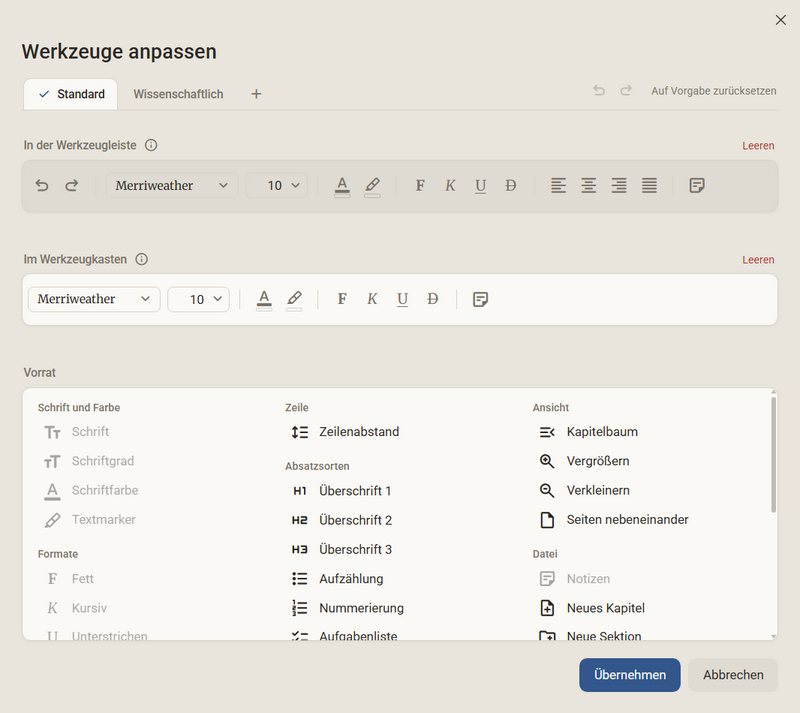The height and width of the screenshot is (713, 800).
Task: Click Auf Vorgabe zurücksetzen
Action: [714, 91]
